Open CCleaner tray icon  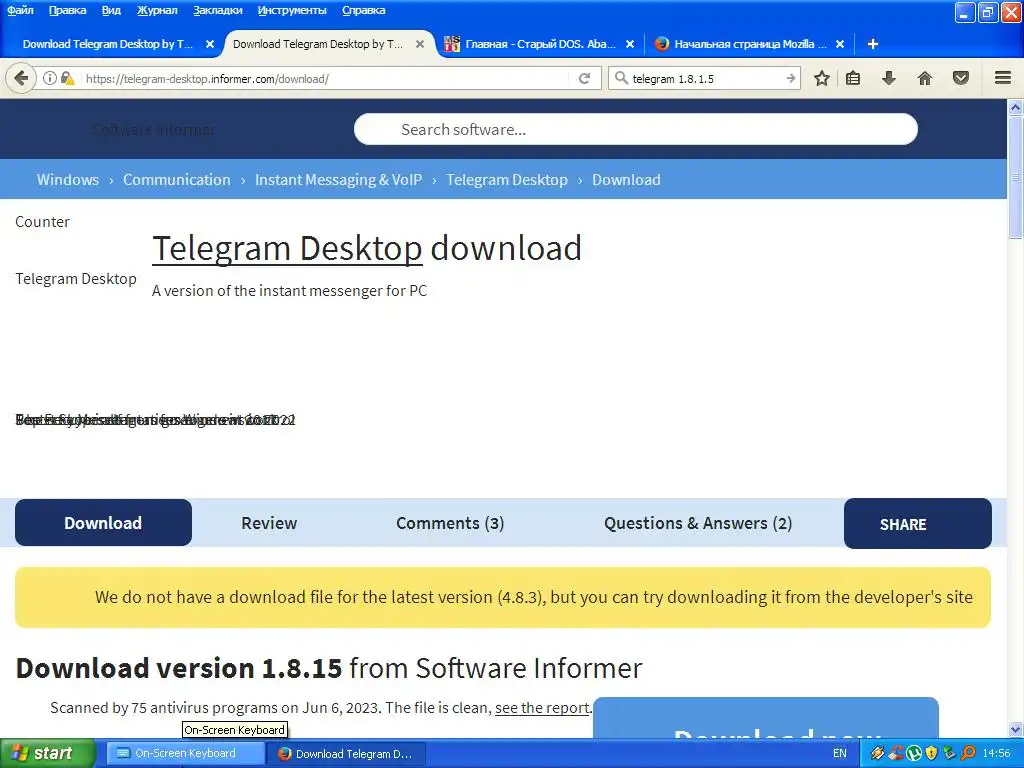[896, 754]
